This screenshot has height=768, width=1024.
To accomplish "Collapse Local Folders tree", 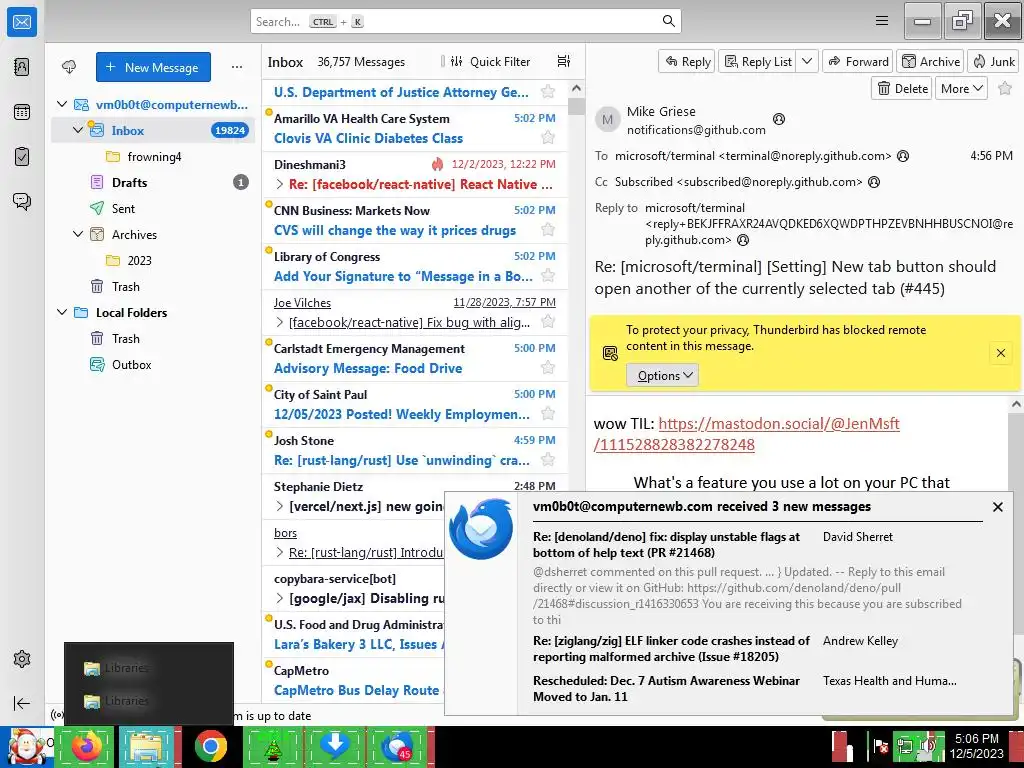I will tap(62, 312).
